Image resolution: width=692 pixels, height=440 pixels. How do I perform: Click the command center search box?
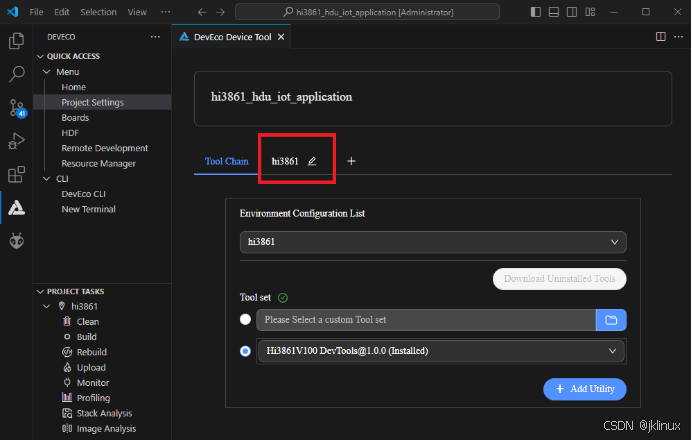(x=367, y=12)
